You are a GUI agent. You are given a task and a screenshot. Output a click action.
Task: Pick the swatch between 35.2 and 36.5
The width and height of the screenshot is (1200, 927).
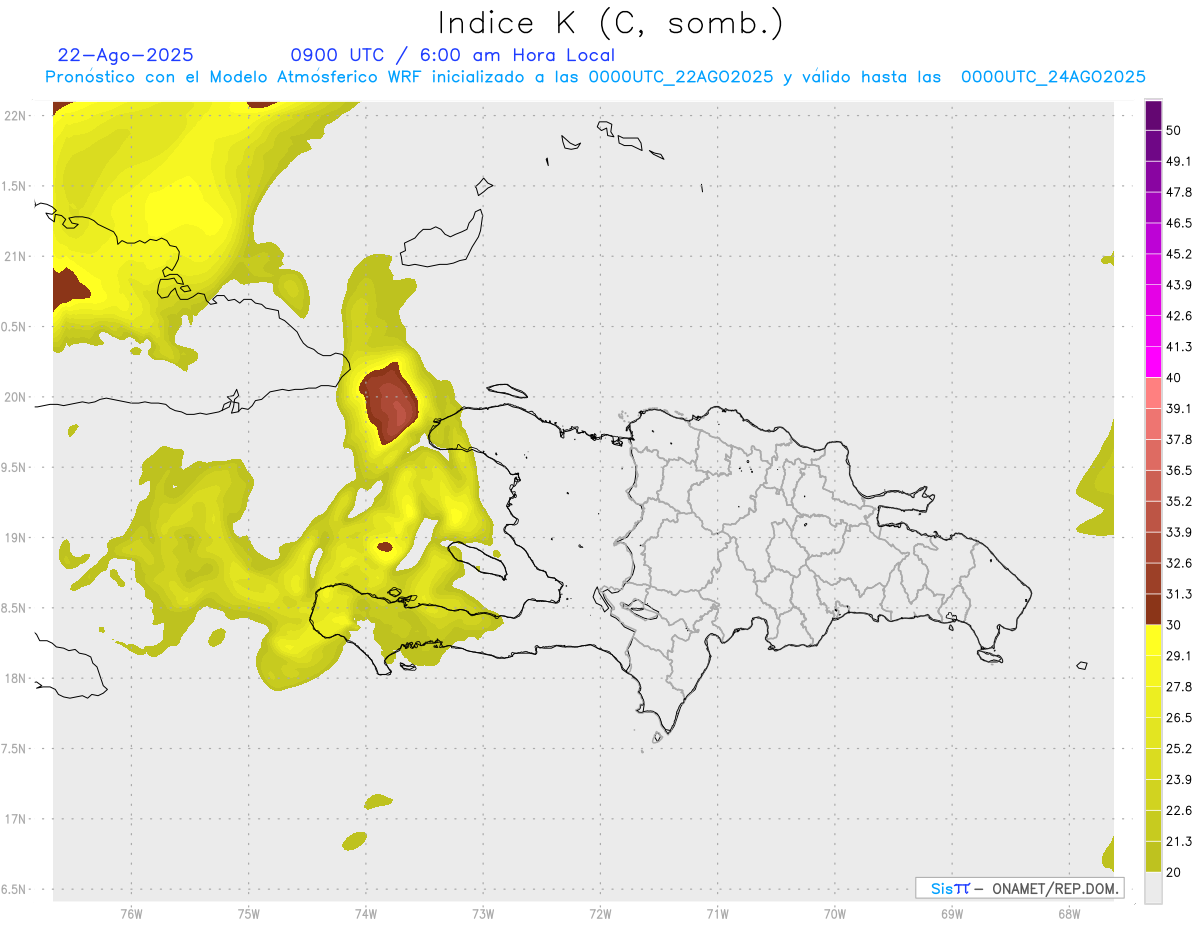click(x=1153, y=485)
